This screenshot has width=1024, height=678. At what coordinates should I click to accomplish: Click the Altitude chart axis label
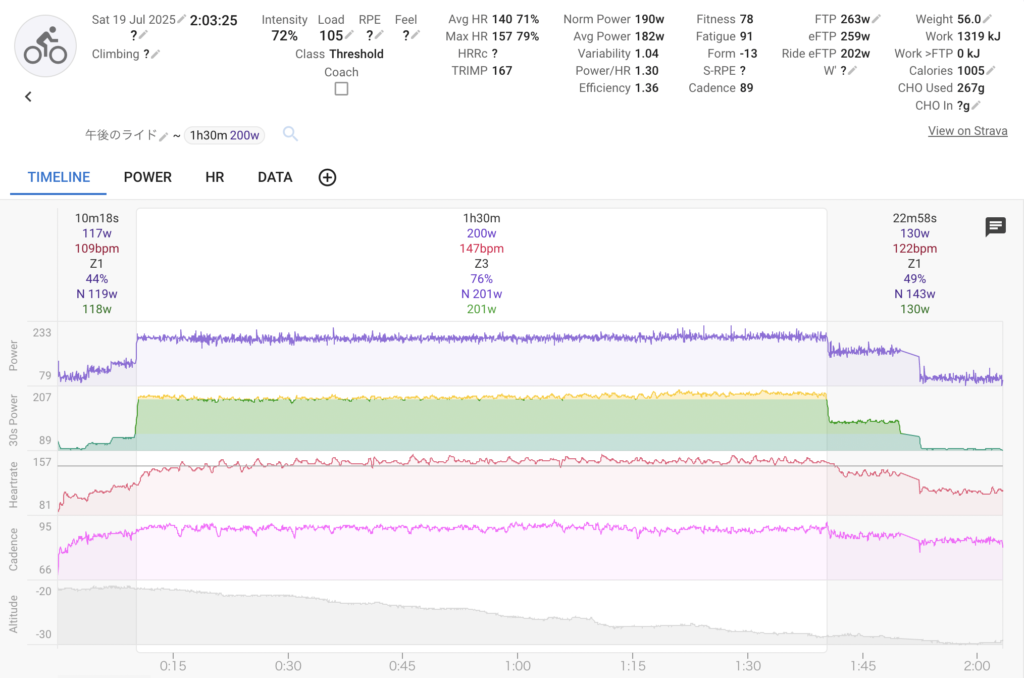coord(13,614)
